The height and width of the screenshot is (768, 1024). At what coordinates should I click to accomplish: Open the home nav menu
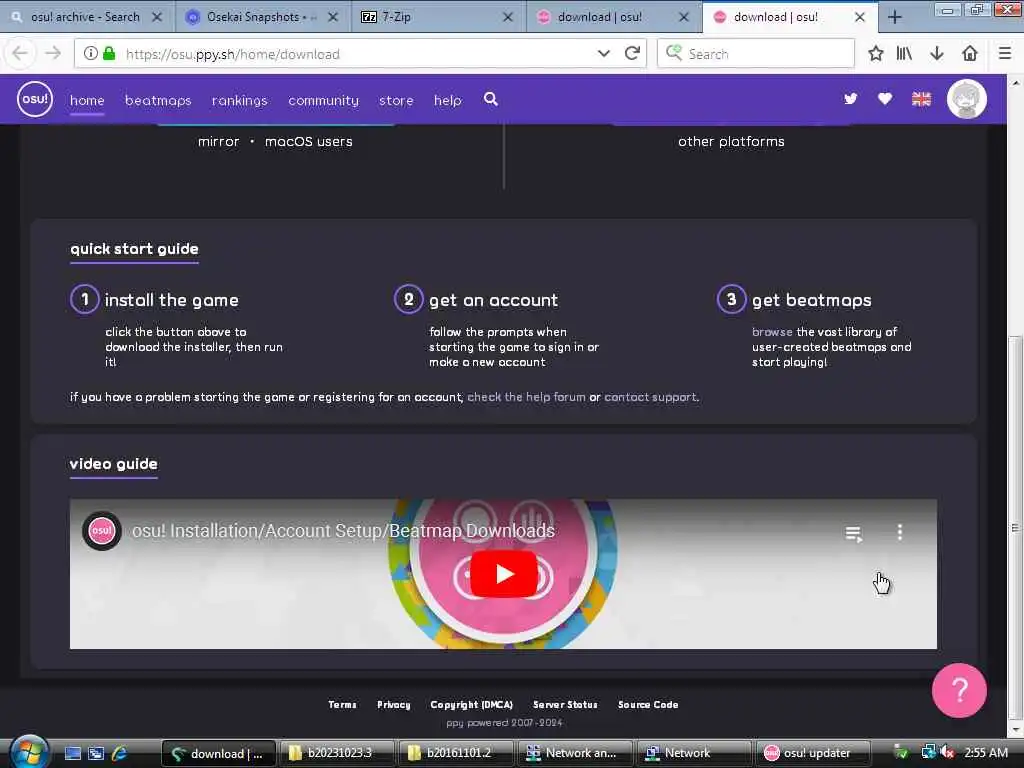point(88,101)
